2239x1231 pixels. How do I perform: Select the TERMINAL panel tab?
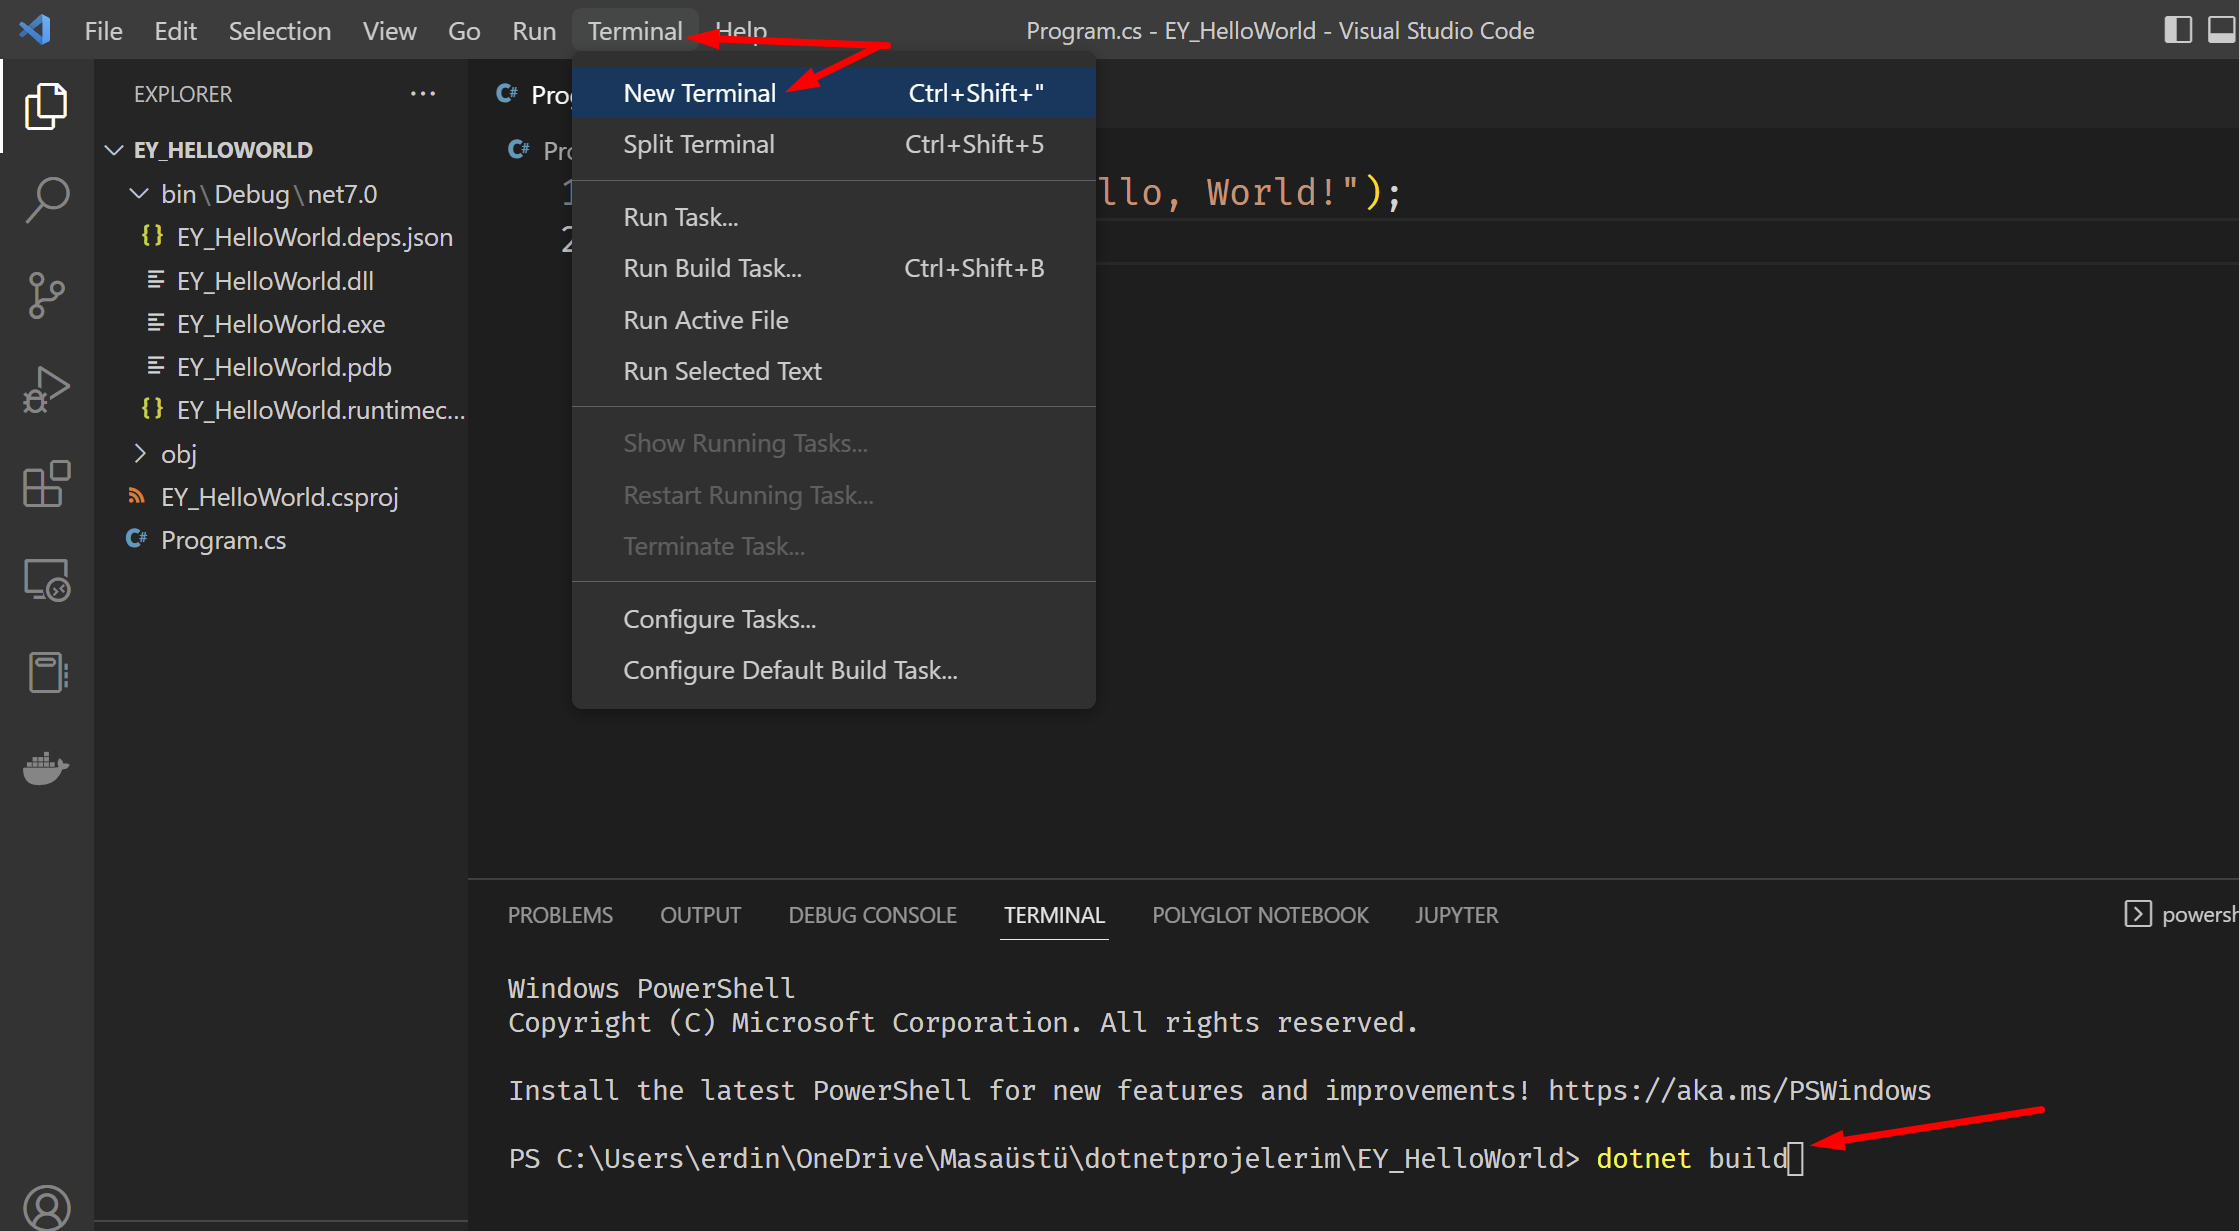coord(1054,915)
